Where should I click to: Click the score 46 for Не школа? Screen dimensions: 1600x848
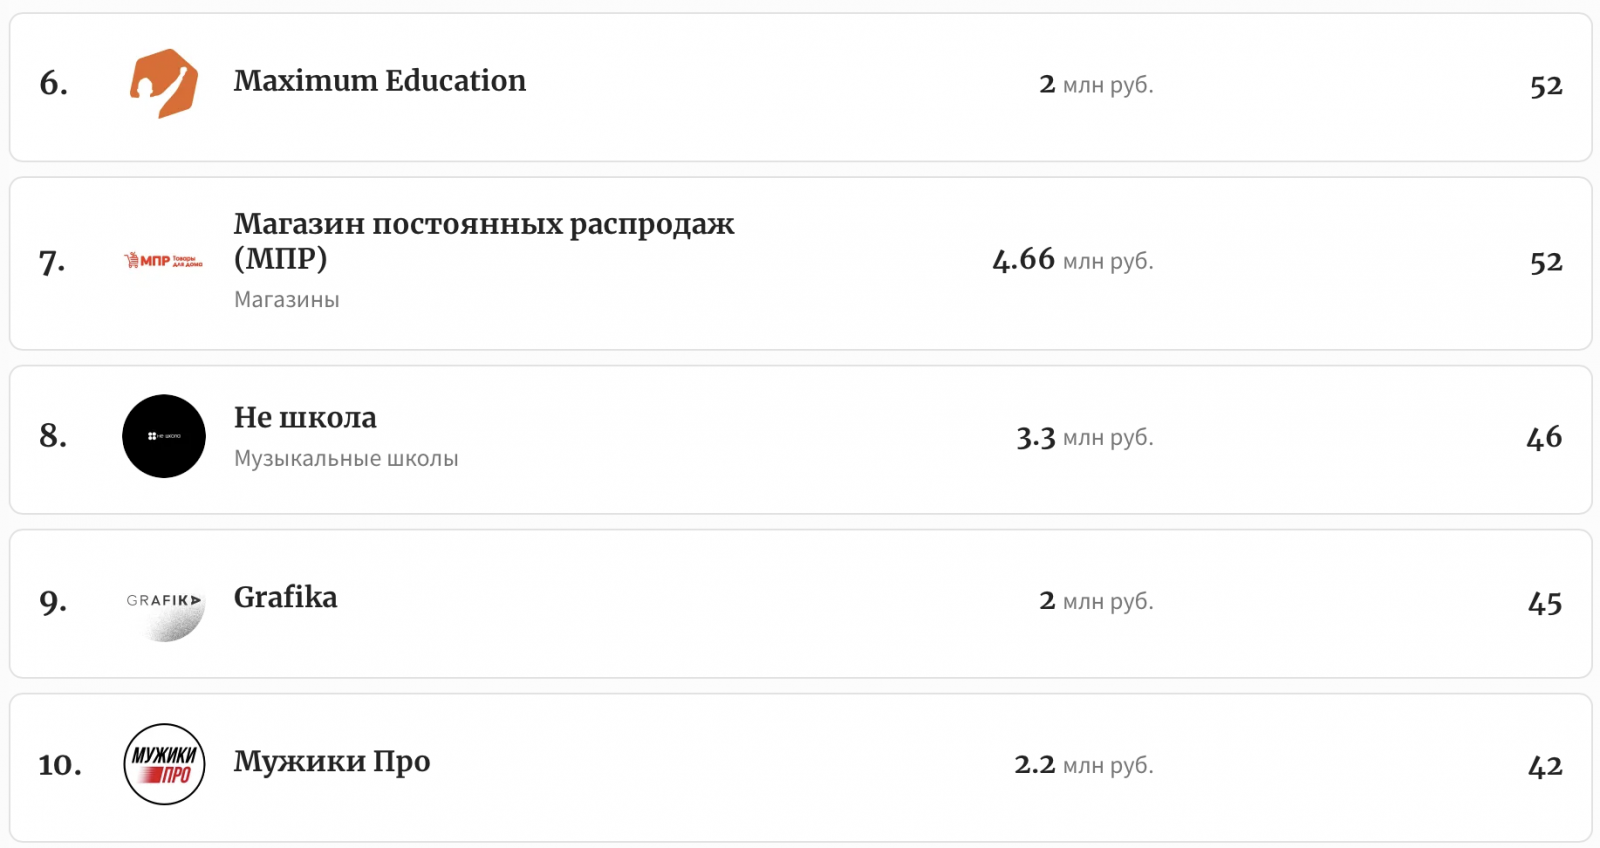coord(1544,438)
